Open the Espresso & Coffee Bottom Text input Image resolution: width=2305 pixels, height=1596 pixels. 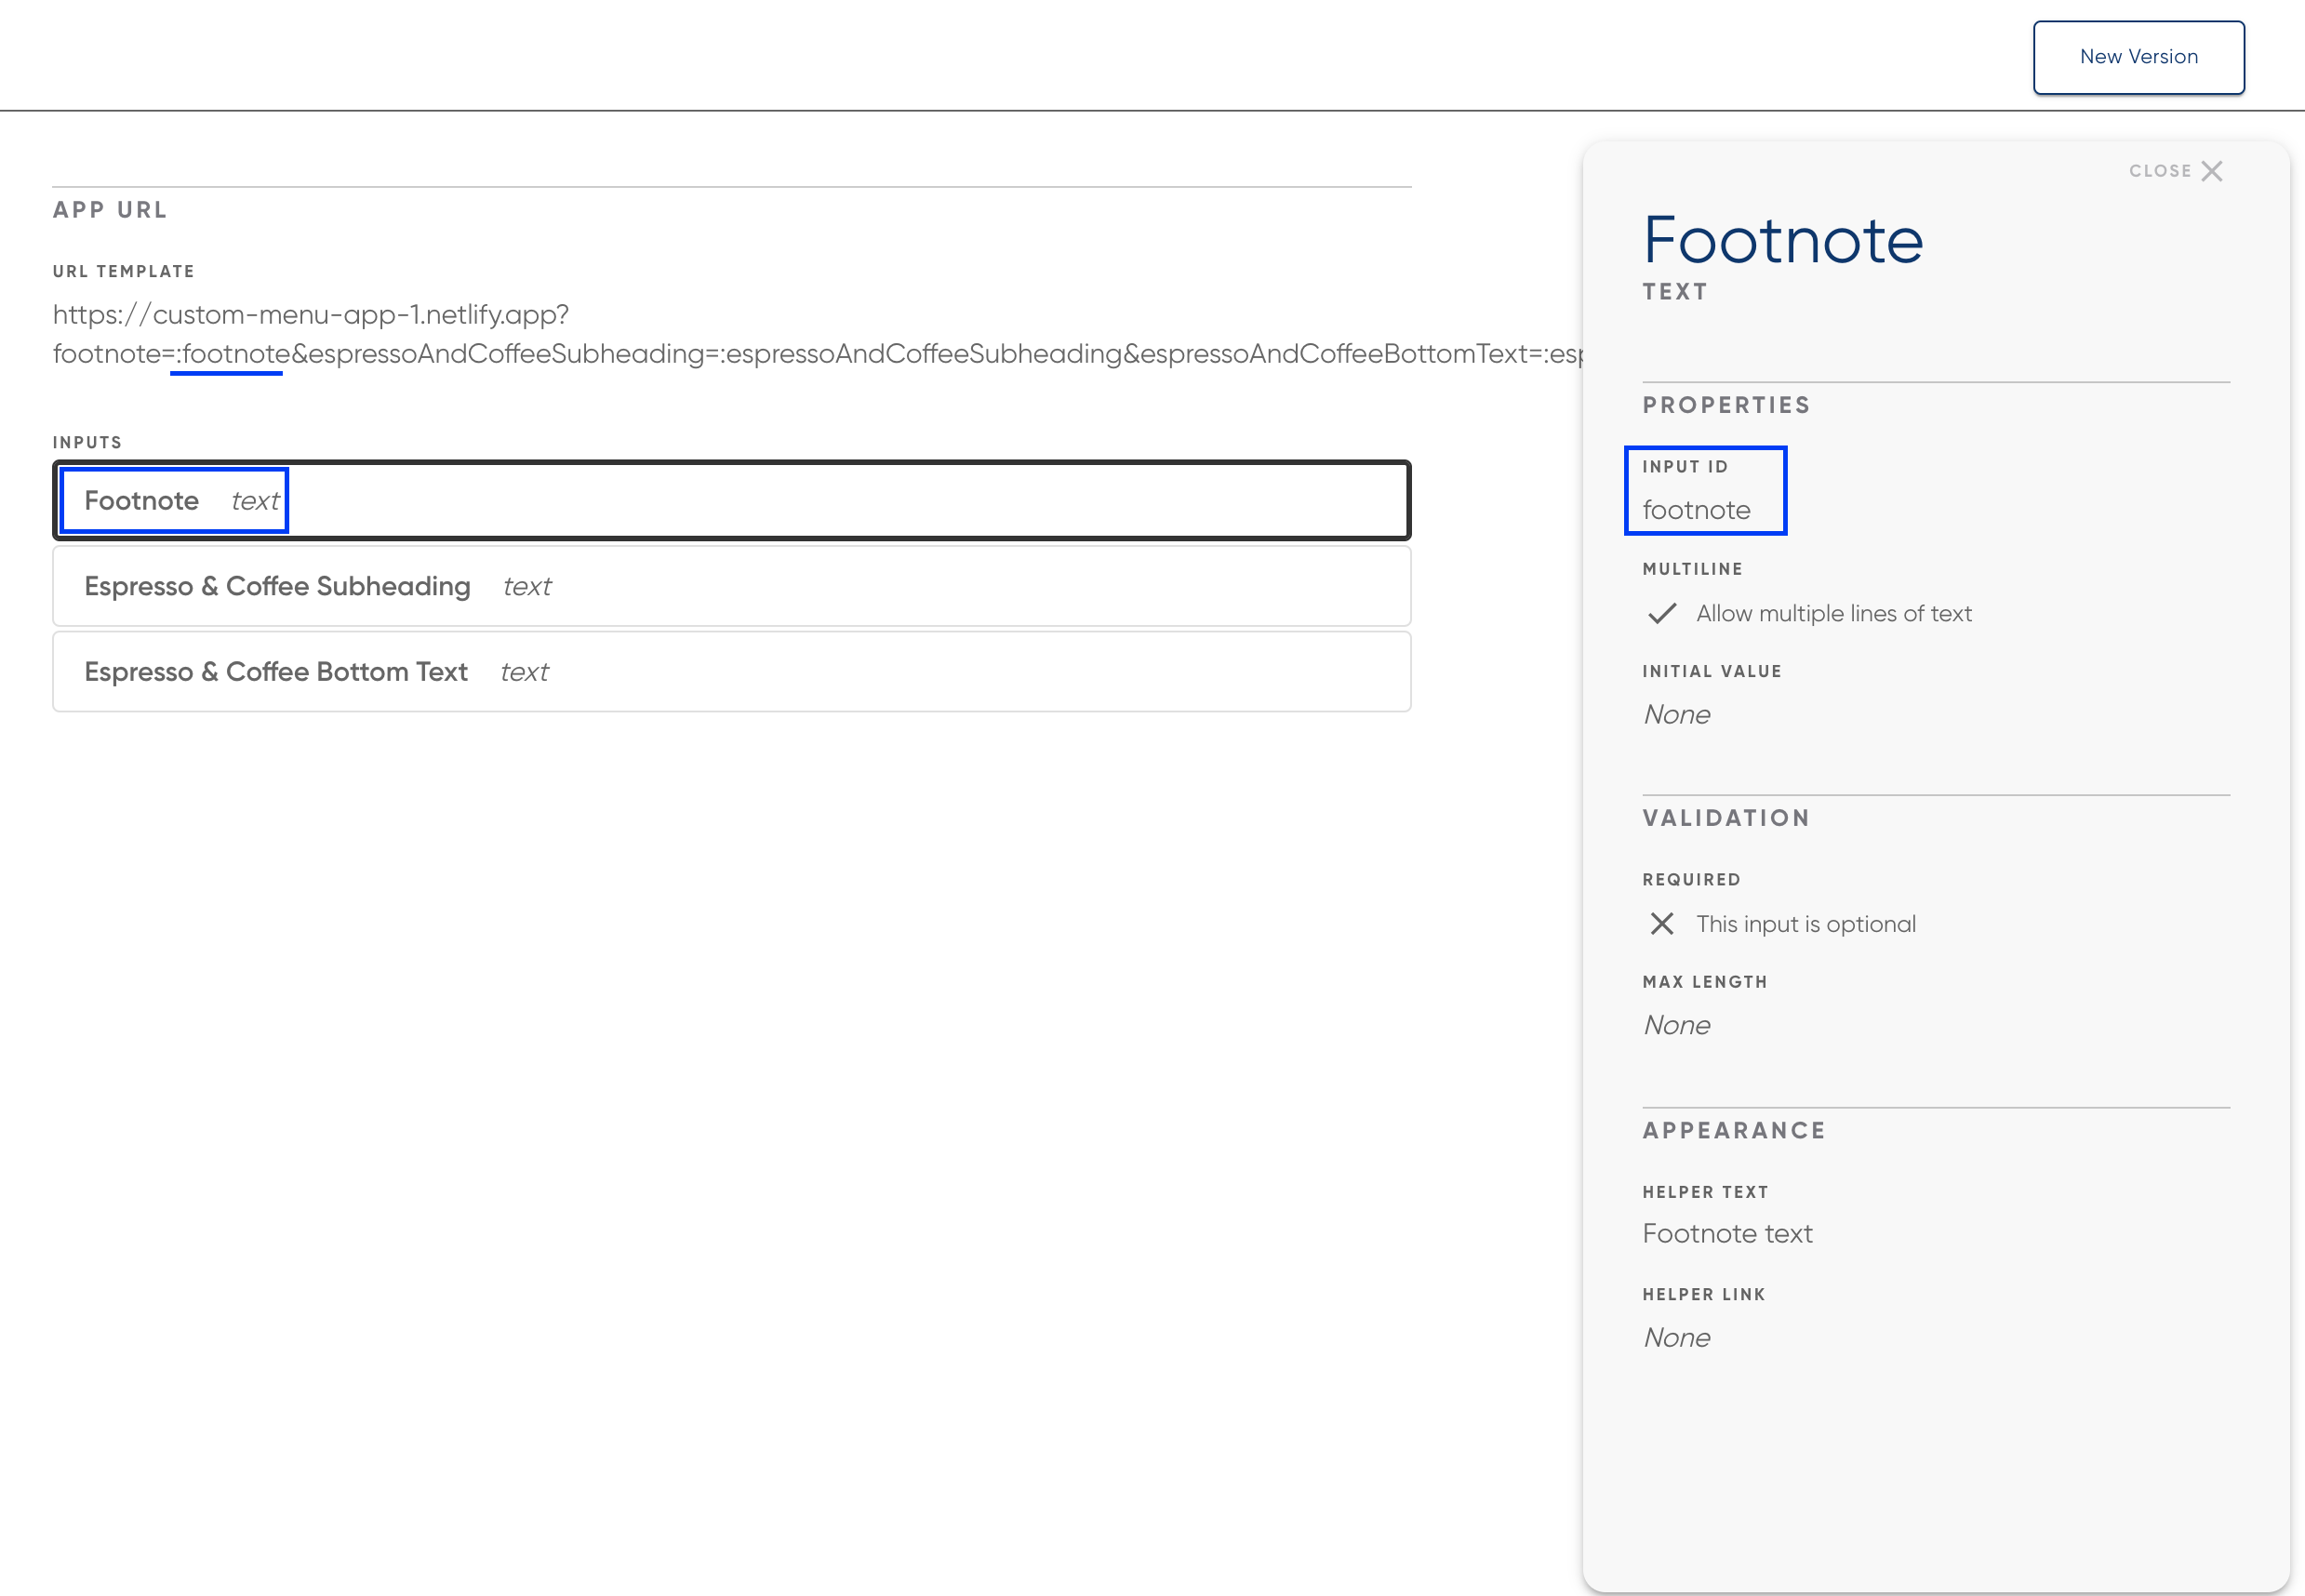[x=730, y=672]
